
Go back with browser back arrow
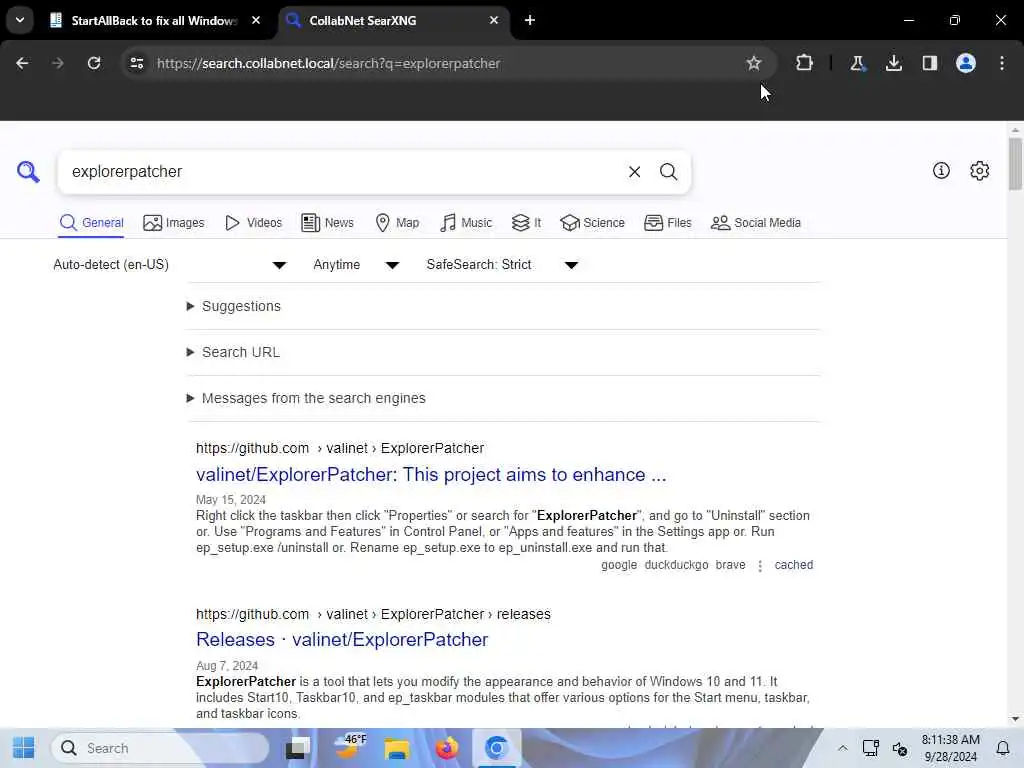(22, 63)
